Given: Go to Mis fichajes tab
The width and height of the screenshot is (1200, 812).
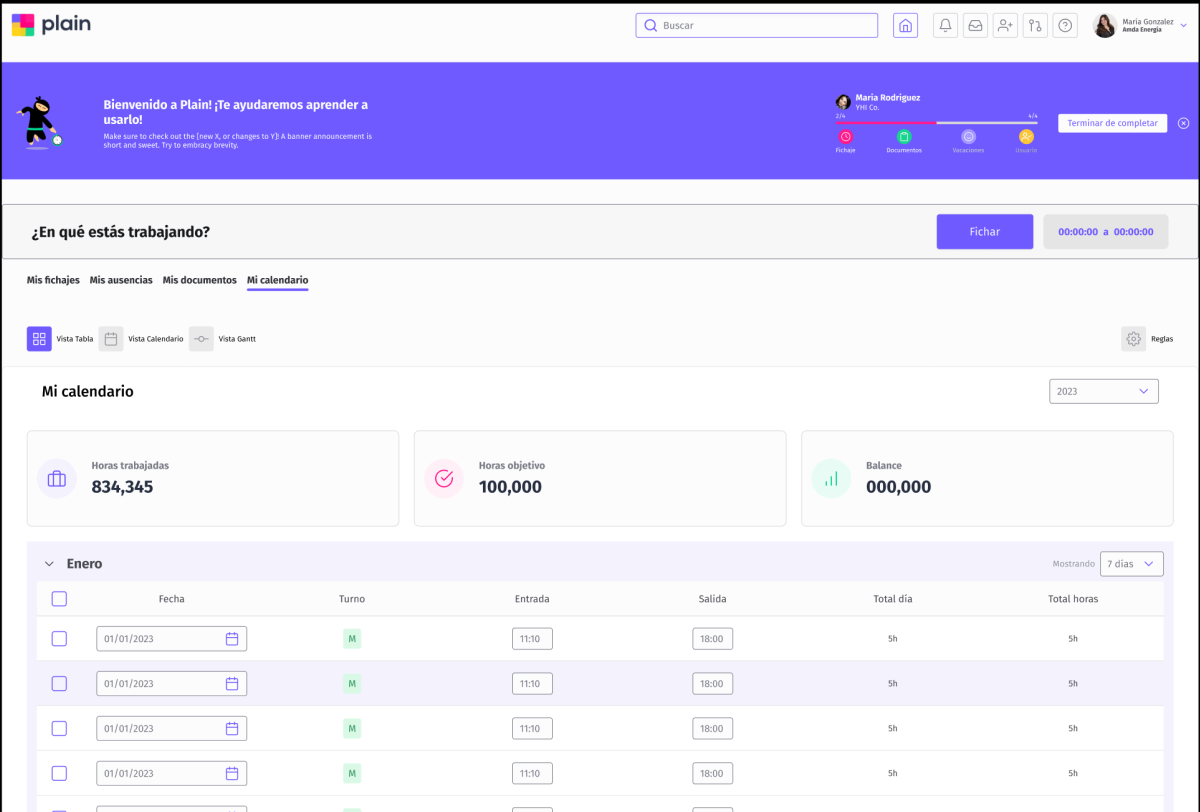Looking at the screenshot, I should tap(53, 280).
